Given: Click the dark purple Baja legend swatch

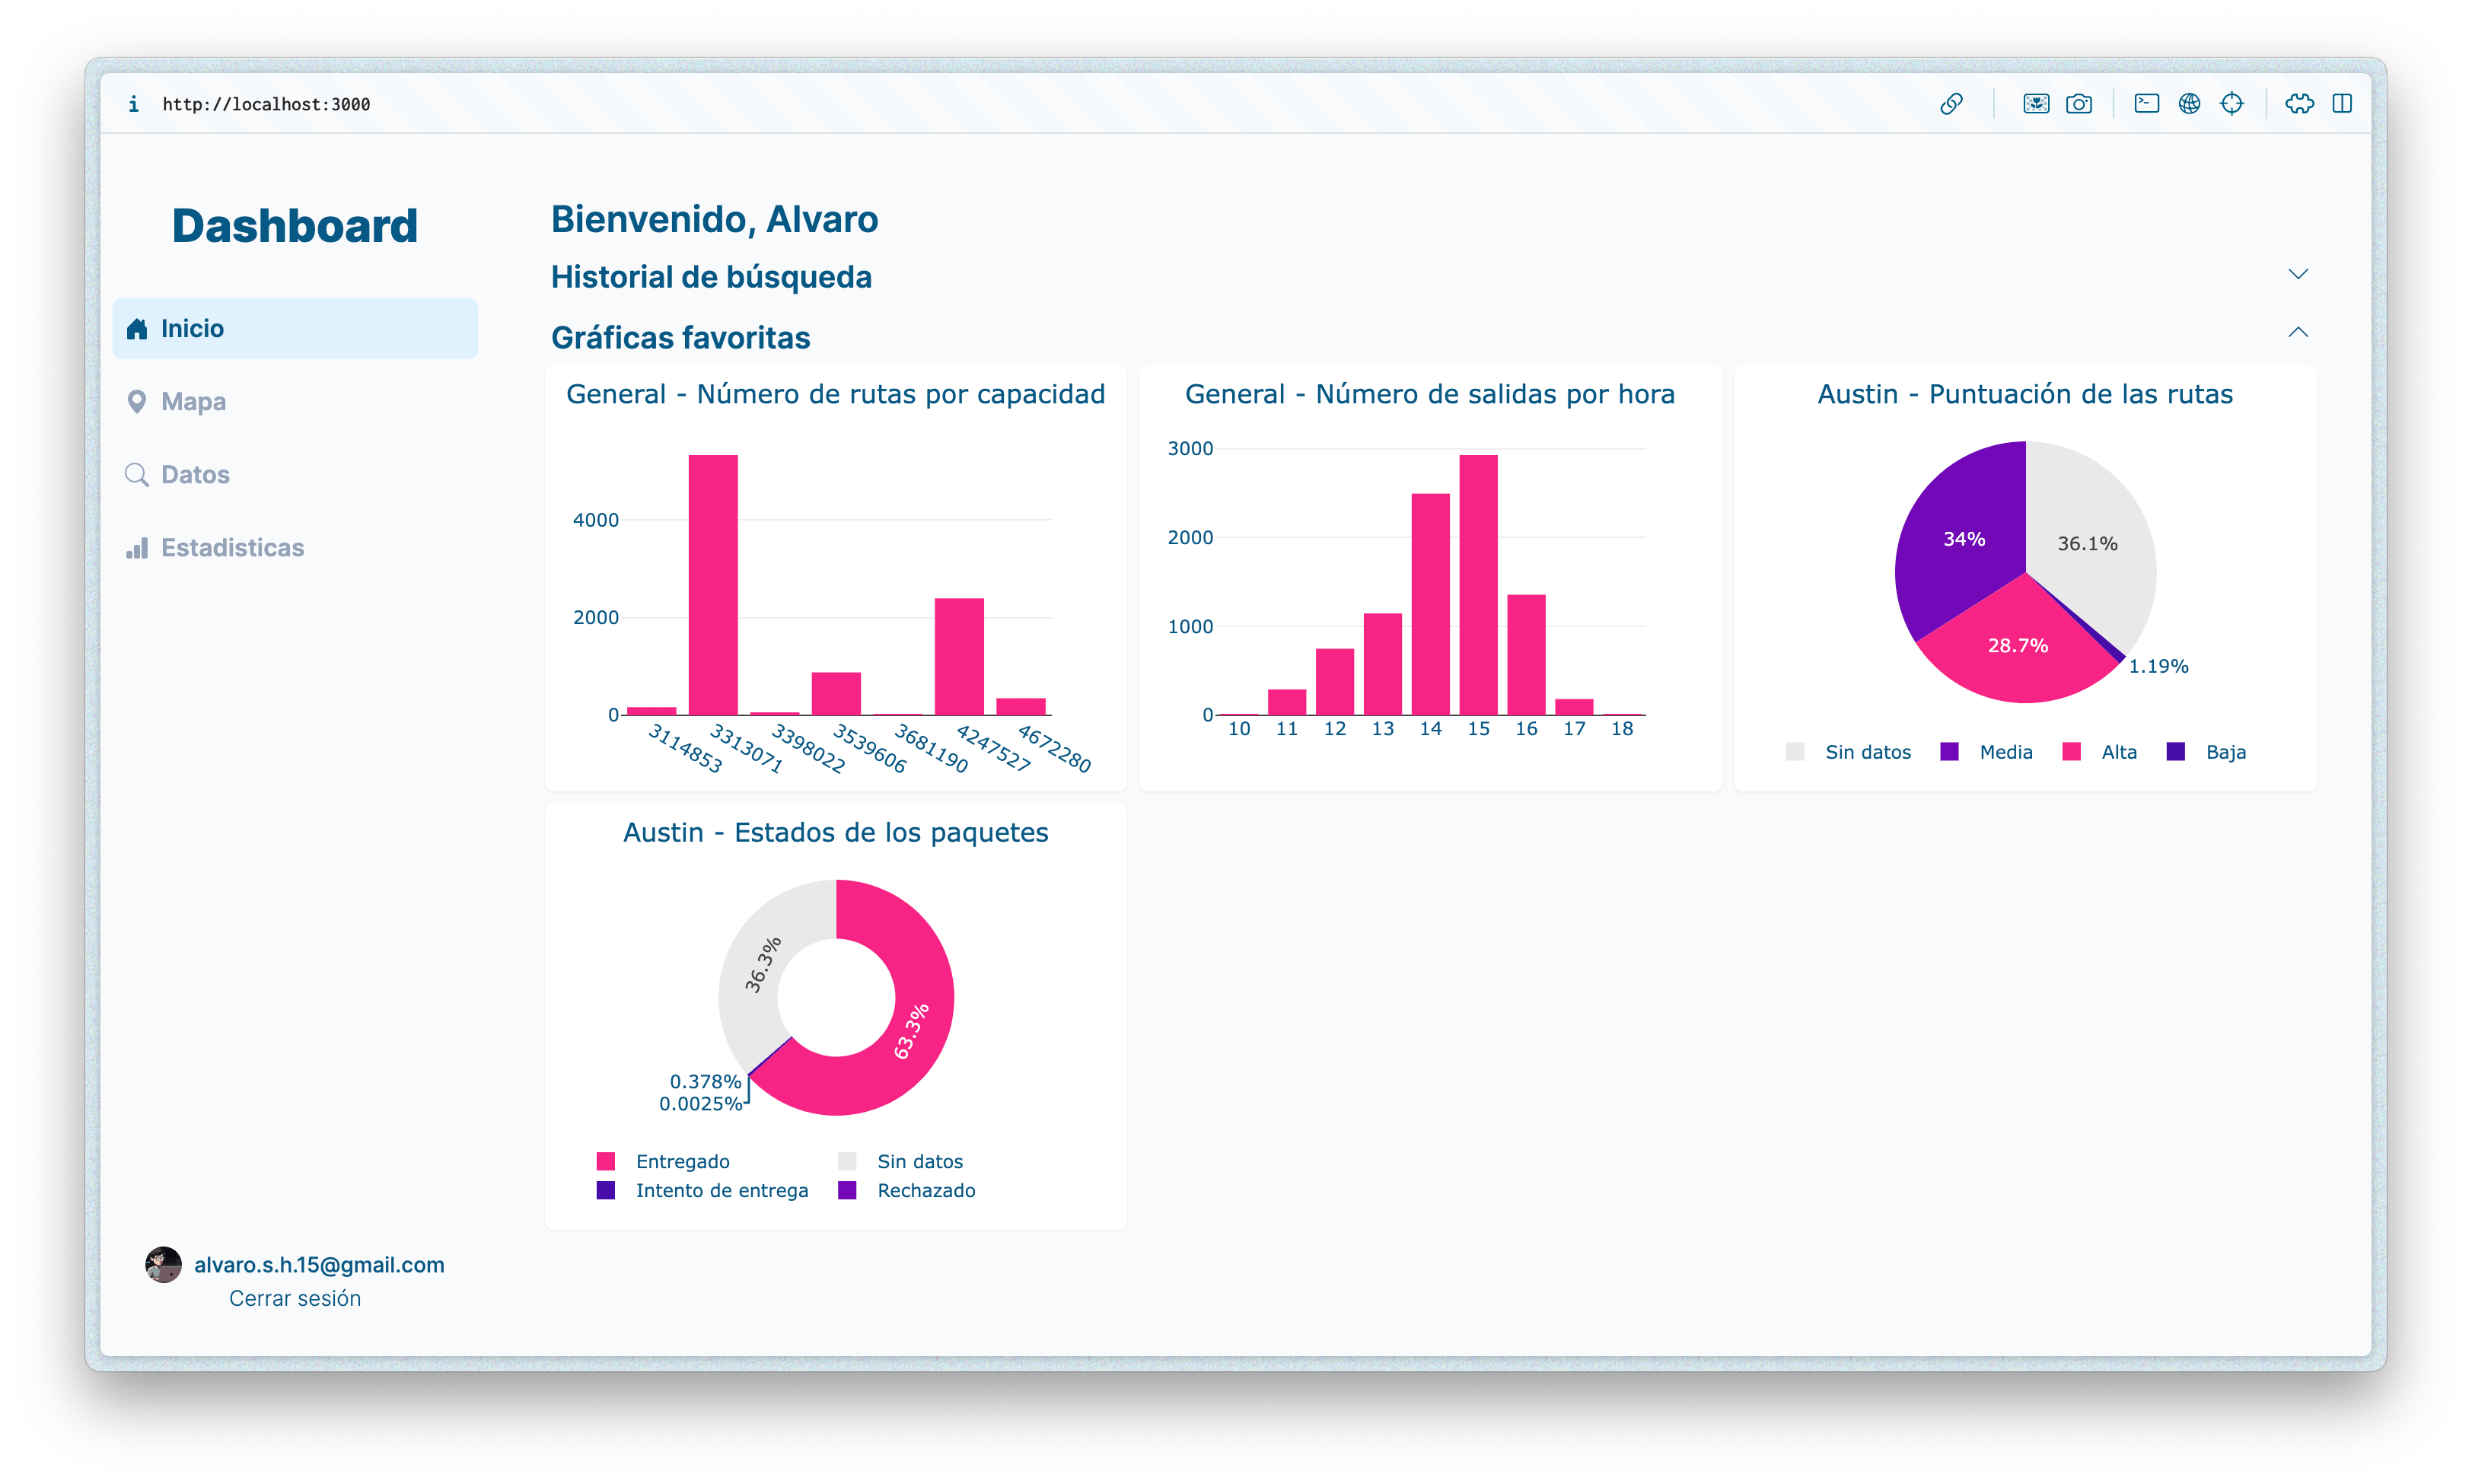Looking at the screenshot, I should pyautogui.click(x=2176, y=752).
